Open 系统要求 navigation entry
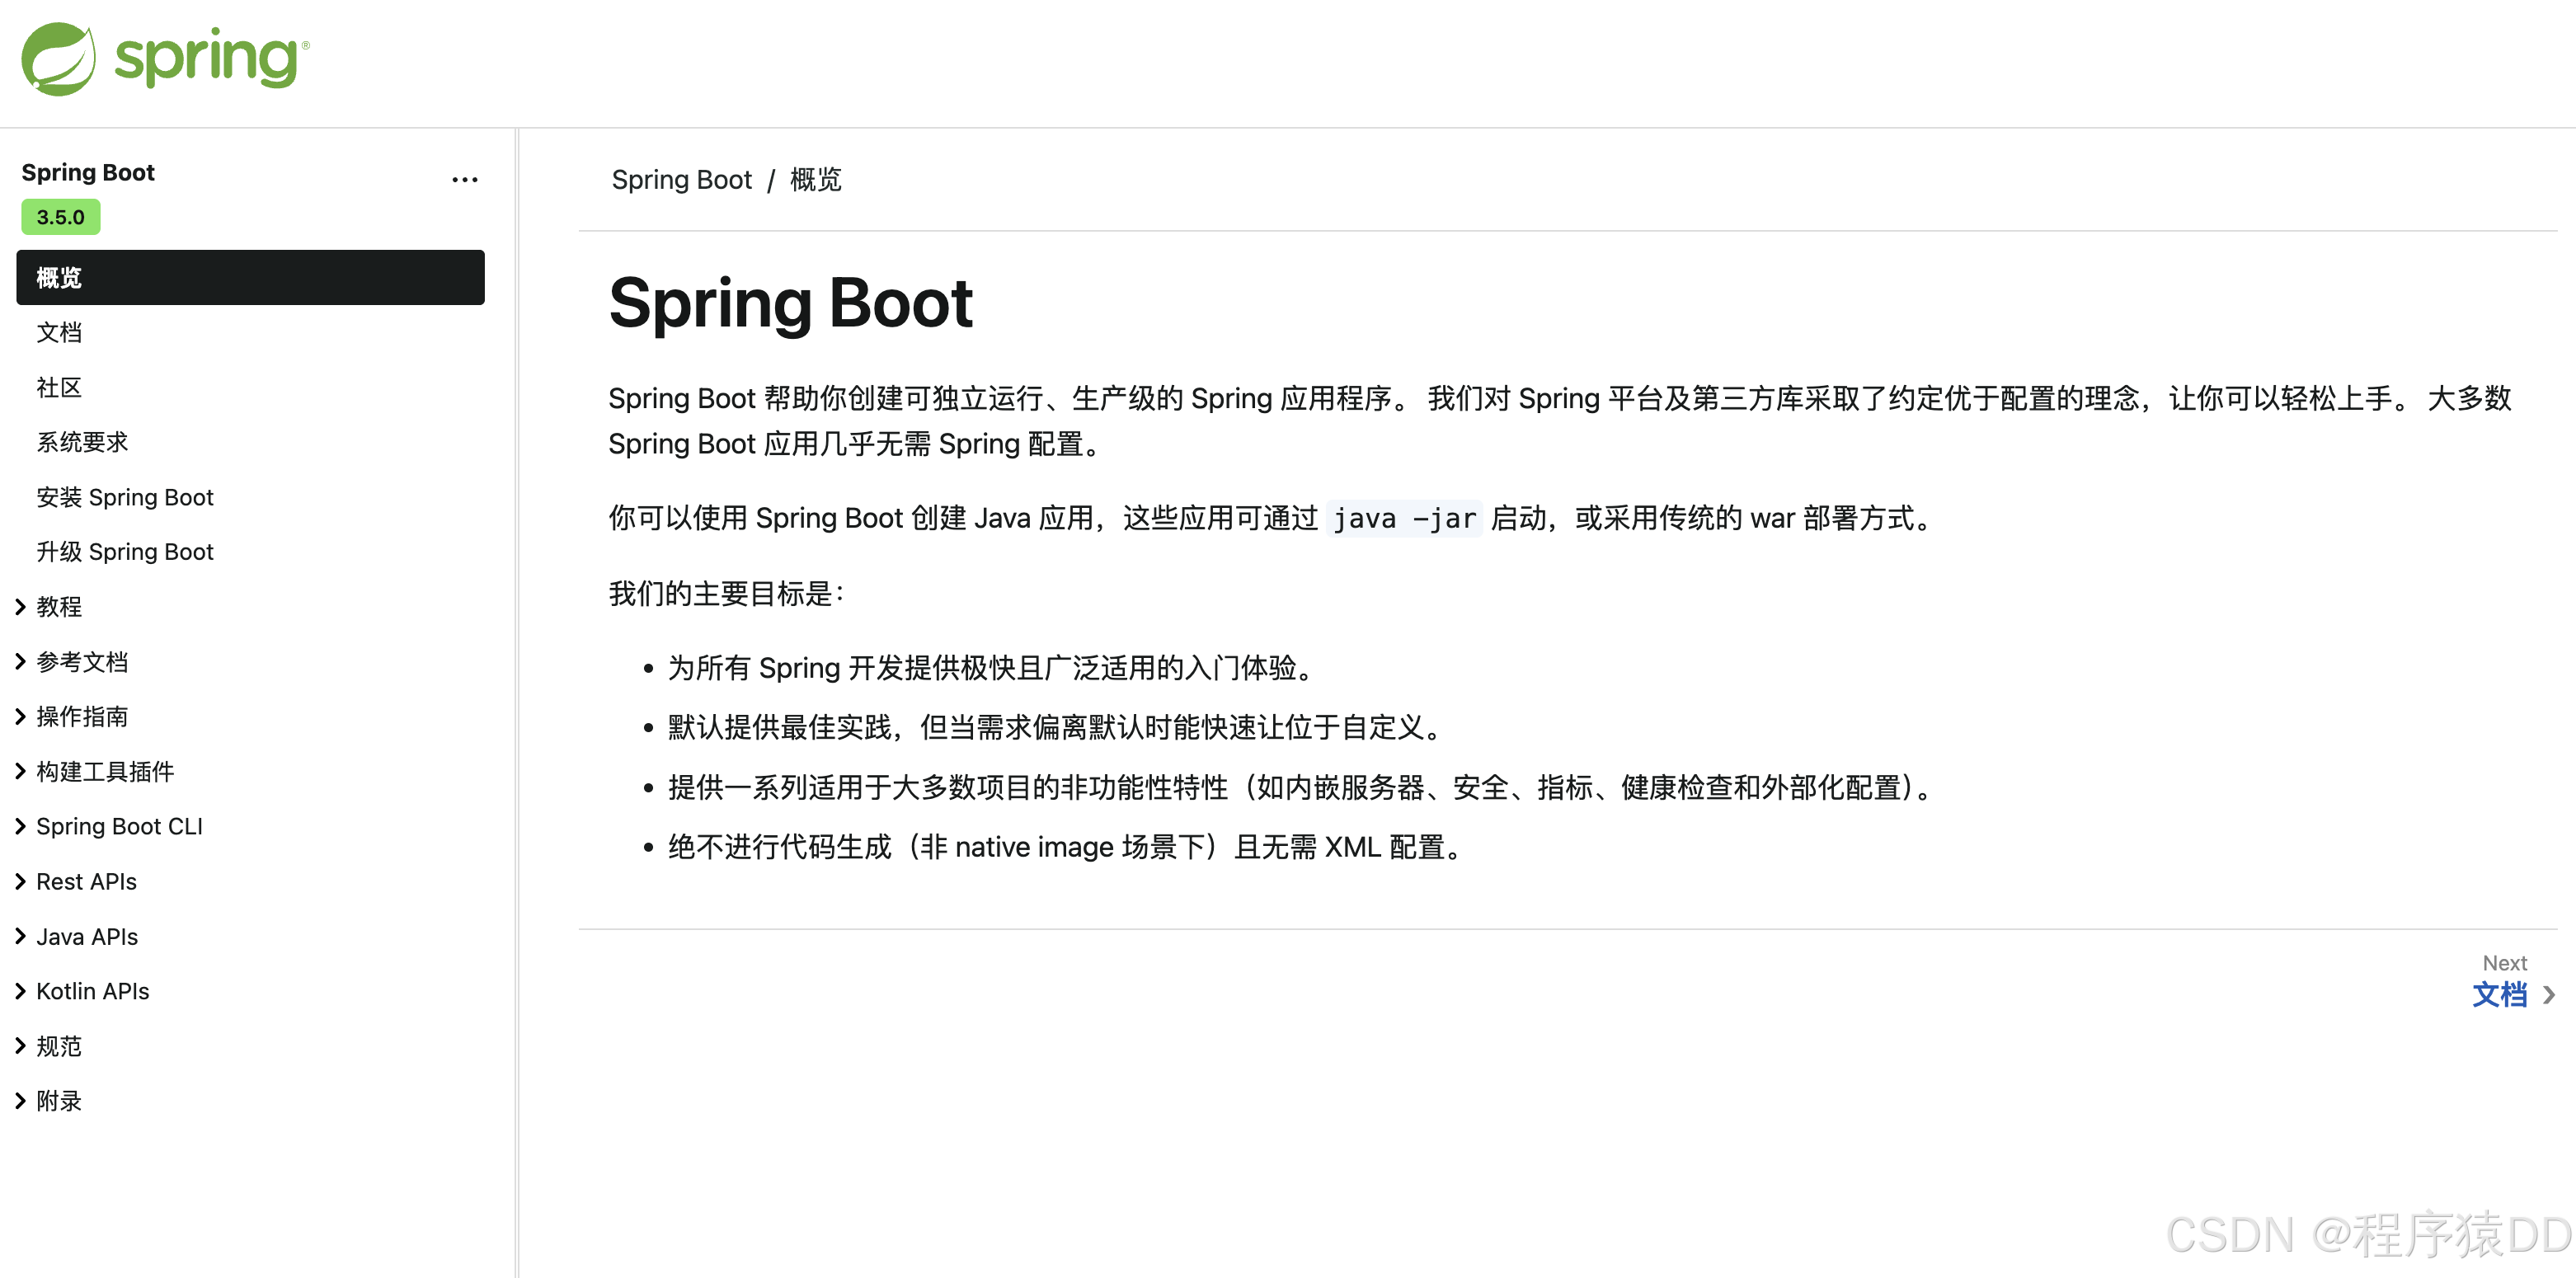2576x1278 pixels. pyautogui.click(x=82, y=442)
